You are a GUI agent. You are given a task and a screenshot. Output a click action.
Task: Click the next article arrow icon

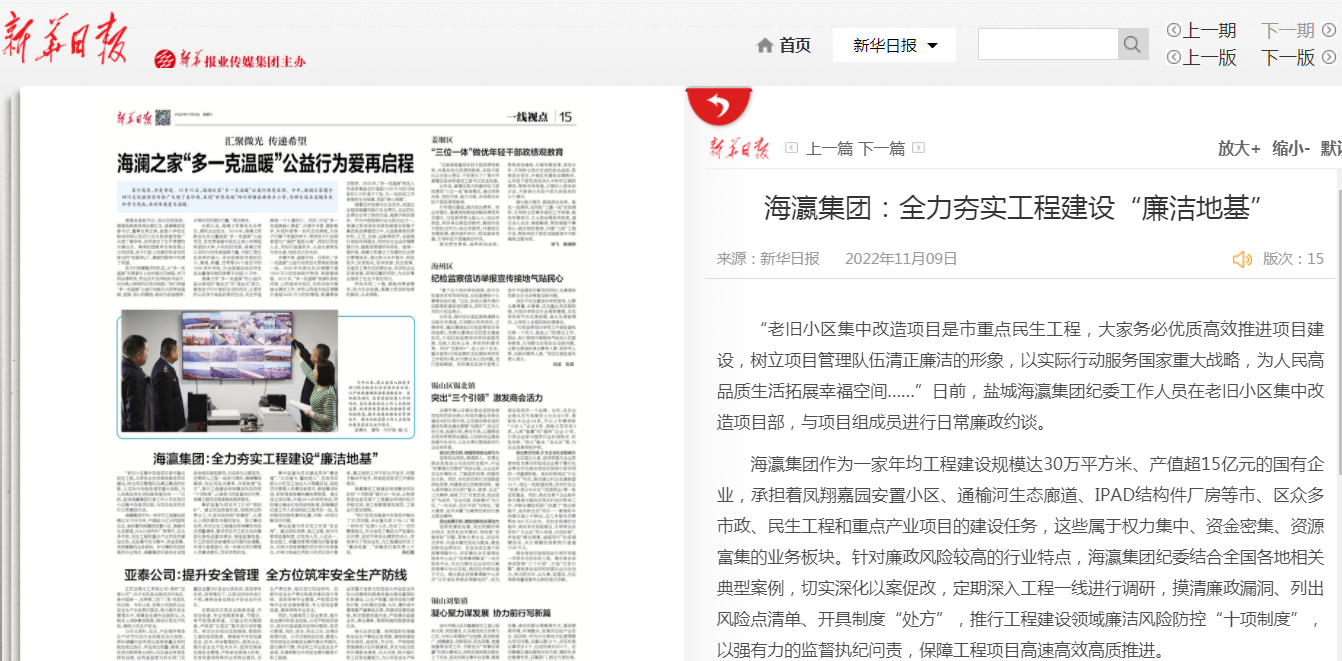click(917, 148)
